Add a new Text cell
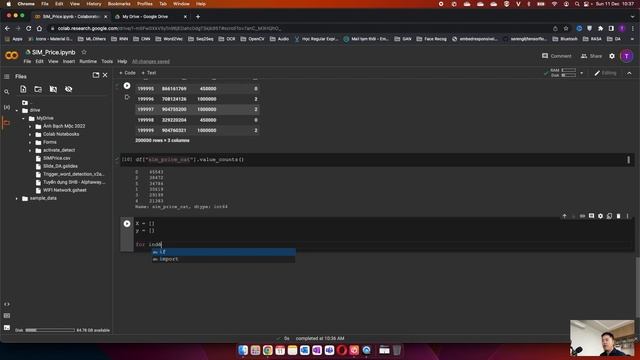Screen dimensions: 640x360 pyautogui.click(x=149, y=73)
